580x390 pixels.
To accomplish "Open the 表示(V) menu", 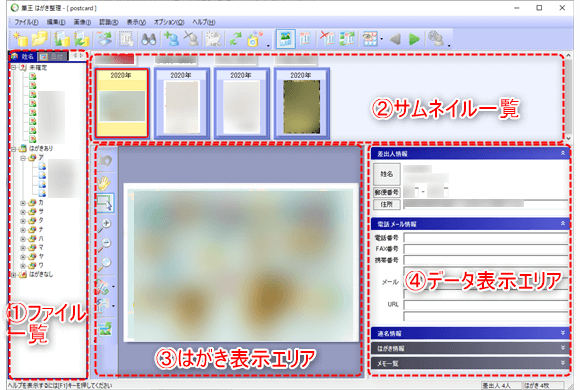I will click(x=136, y=22).
